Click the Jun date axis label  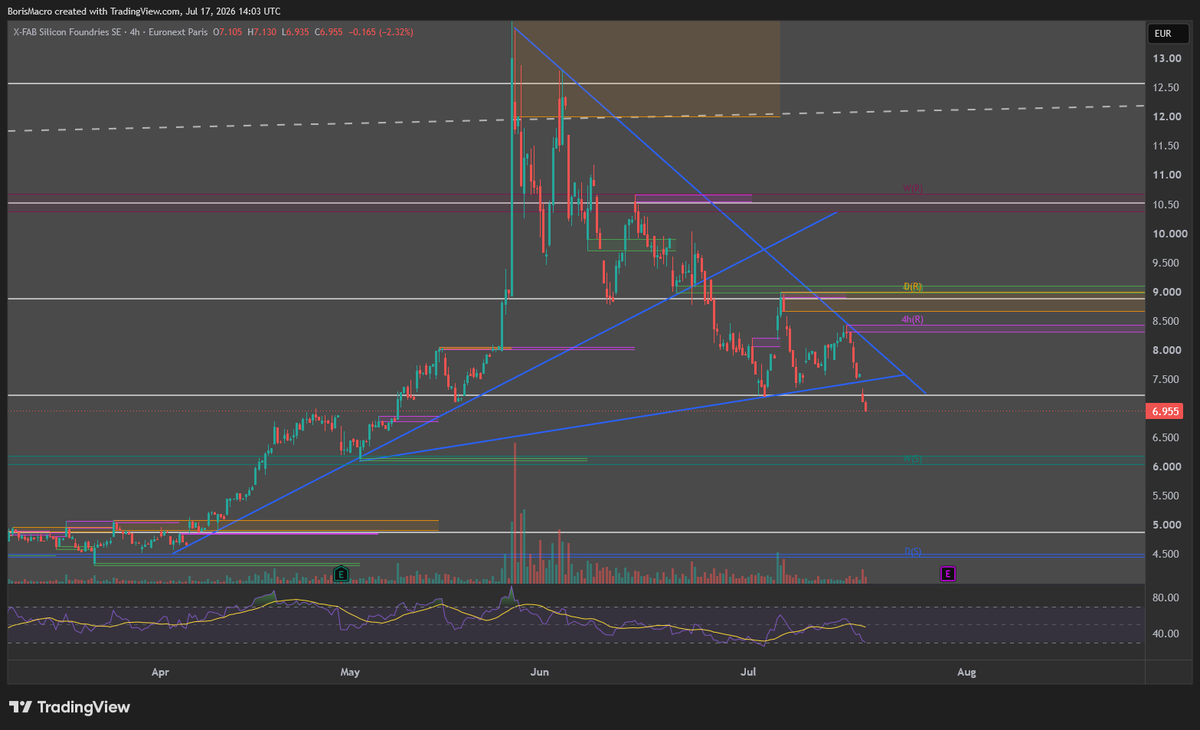pyautogui.click(x=541, y=673)
